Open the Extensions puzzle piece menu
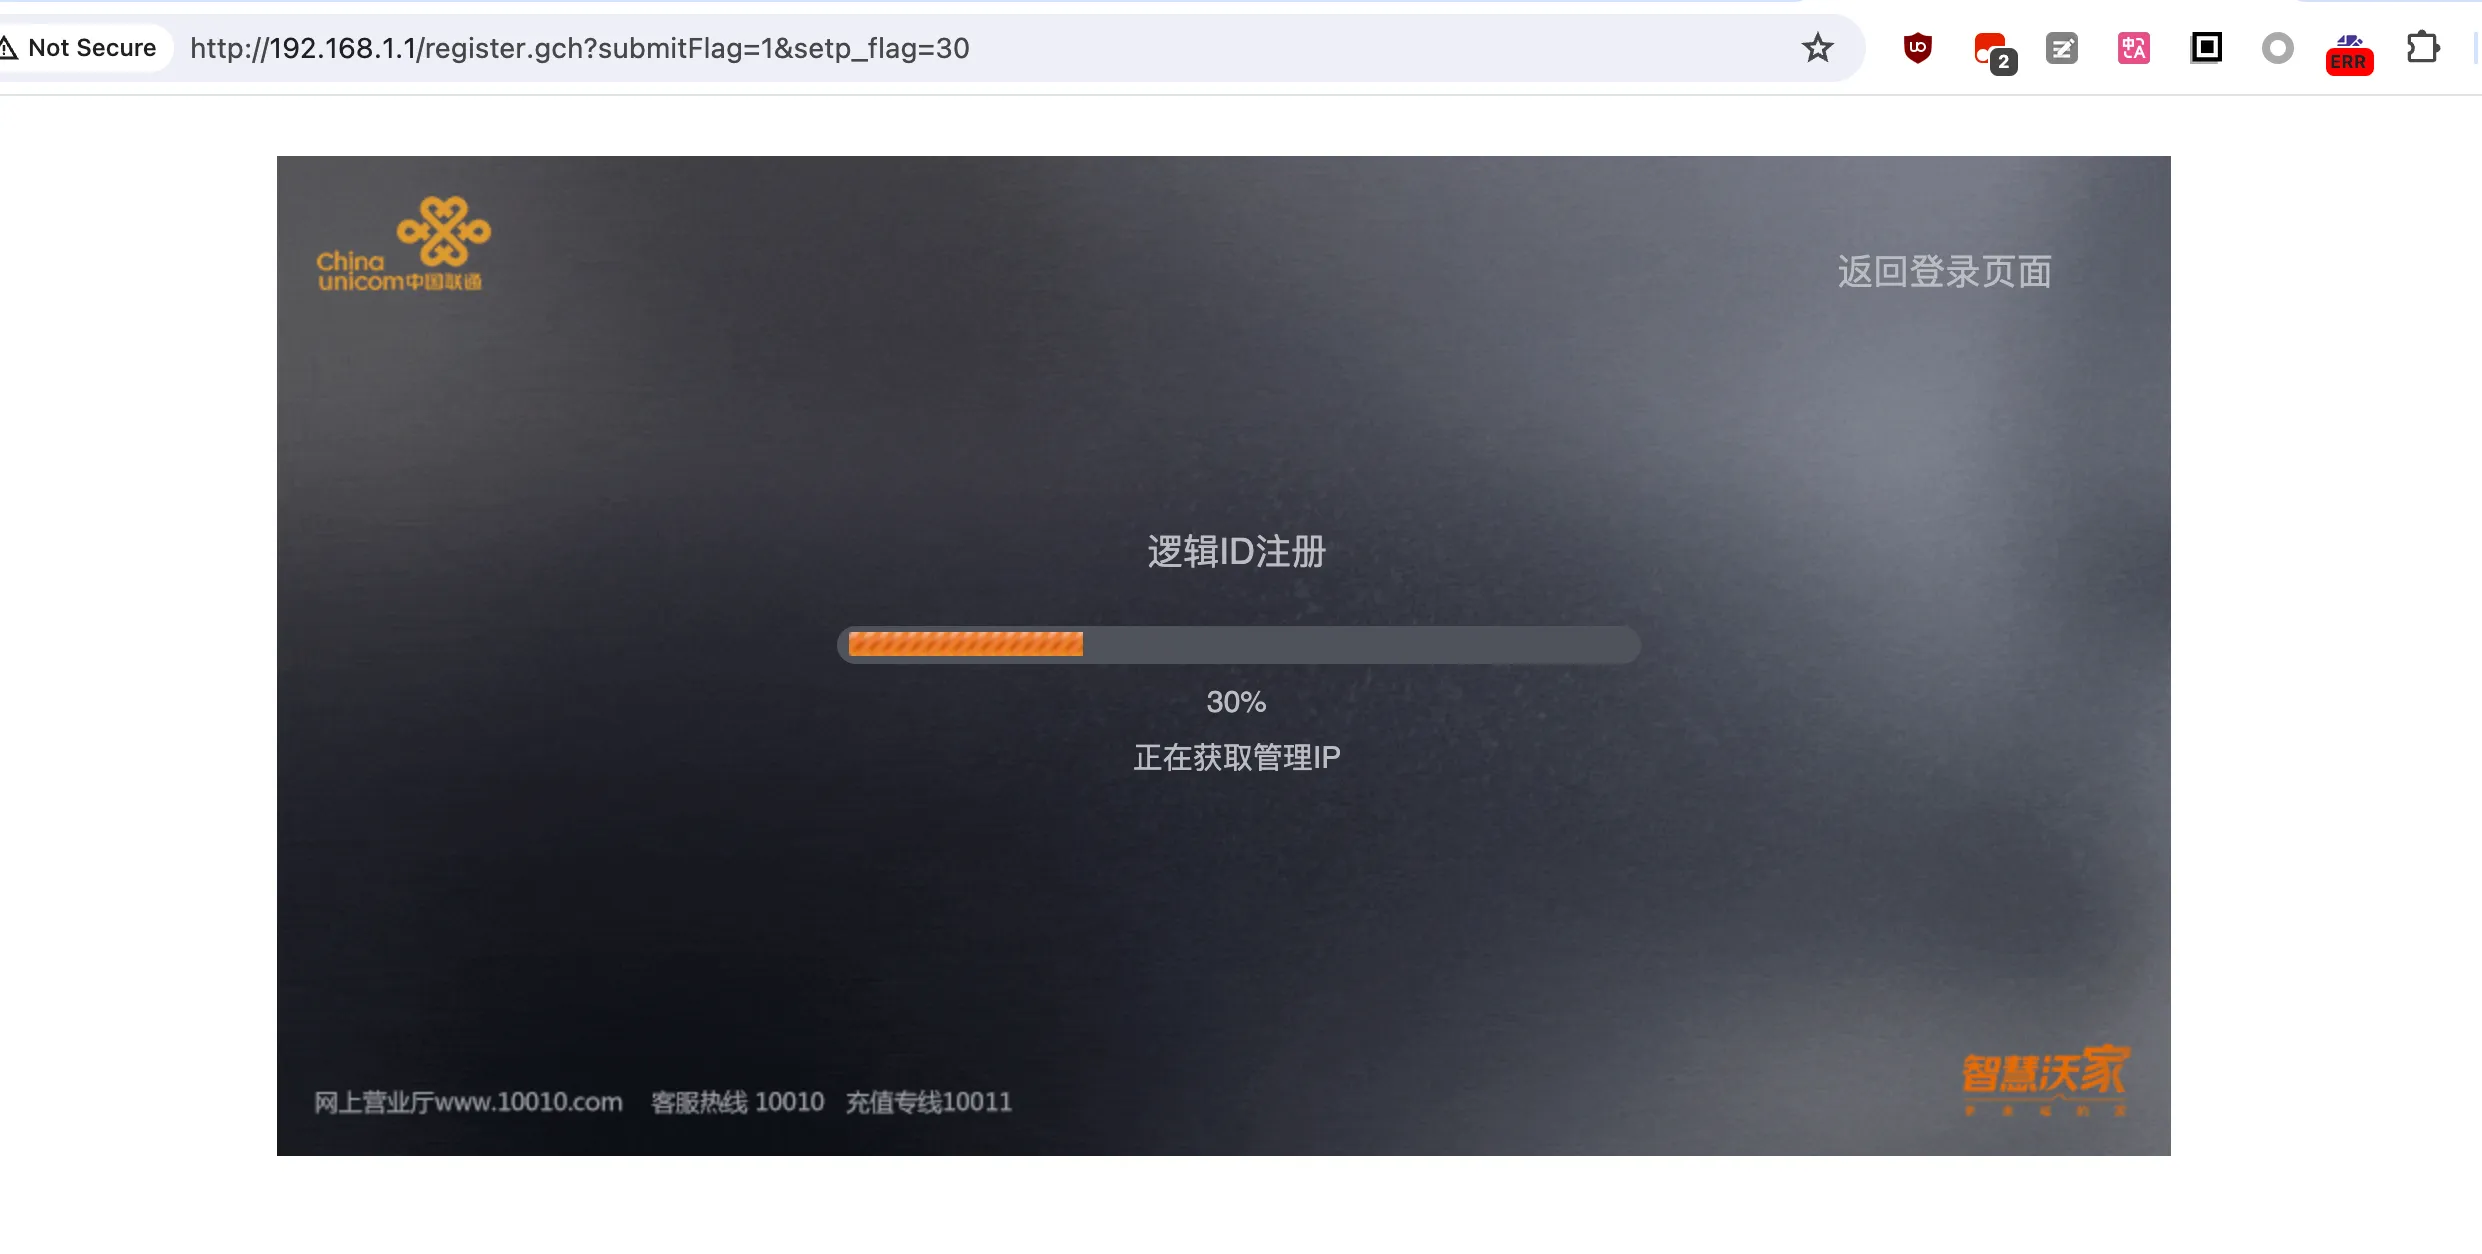 [2423, 48]
